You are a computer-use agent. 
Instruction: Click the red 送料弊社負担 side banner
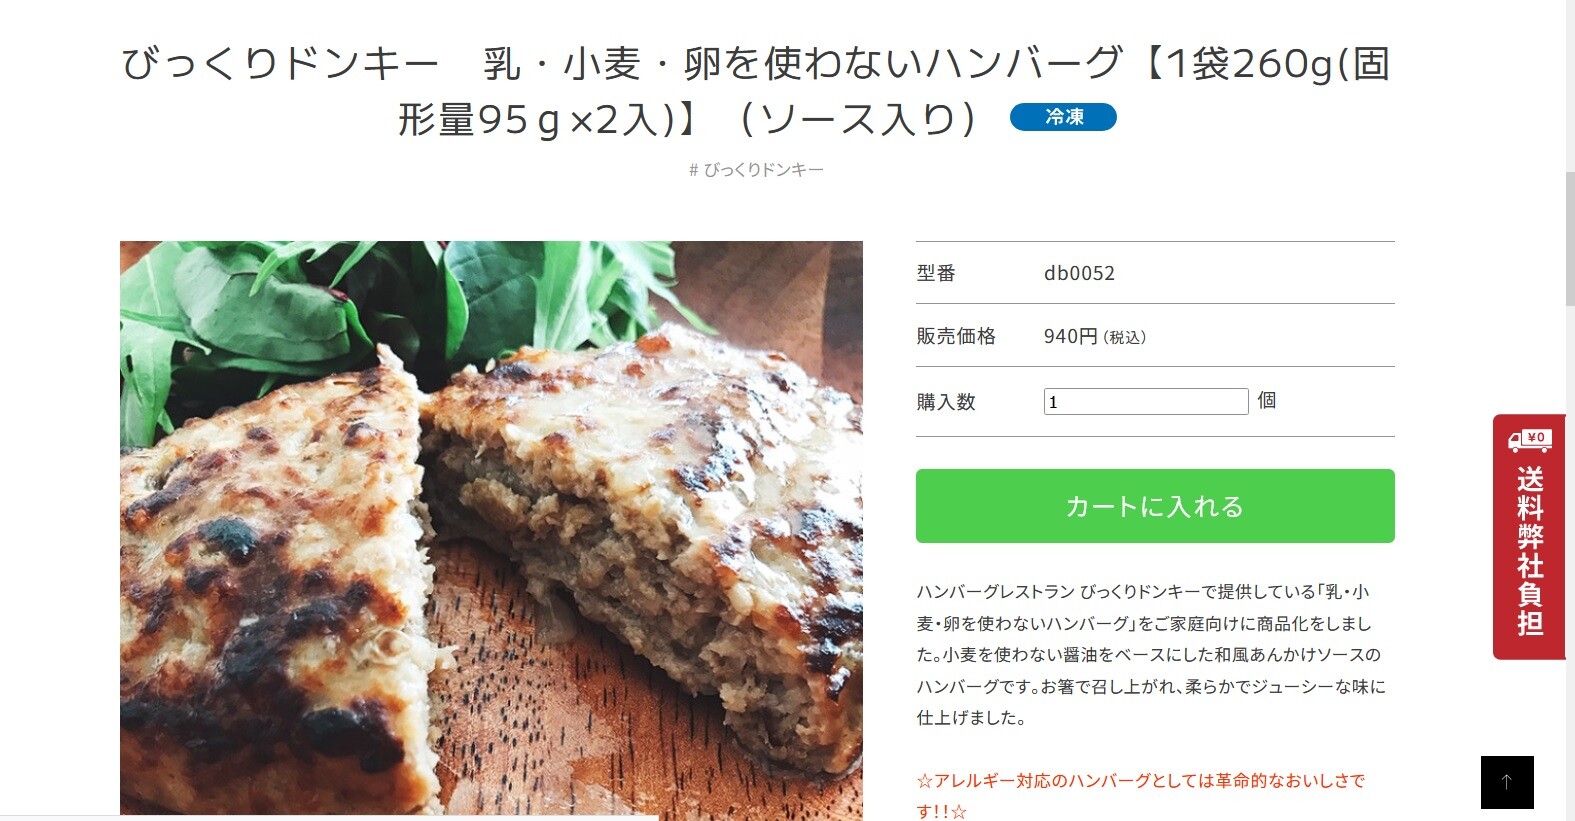pyautogui.click(x=1529, y=537)
